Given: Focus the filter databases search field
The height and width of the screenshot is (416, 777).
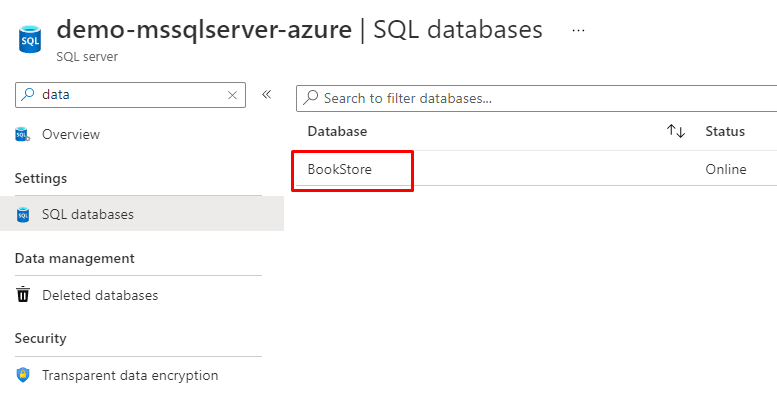Looking at the screenshot, I should (540, 98).
